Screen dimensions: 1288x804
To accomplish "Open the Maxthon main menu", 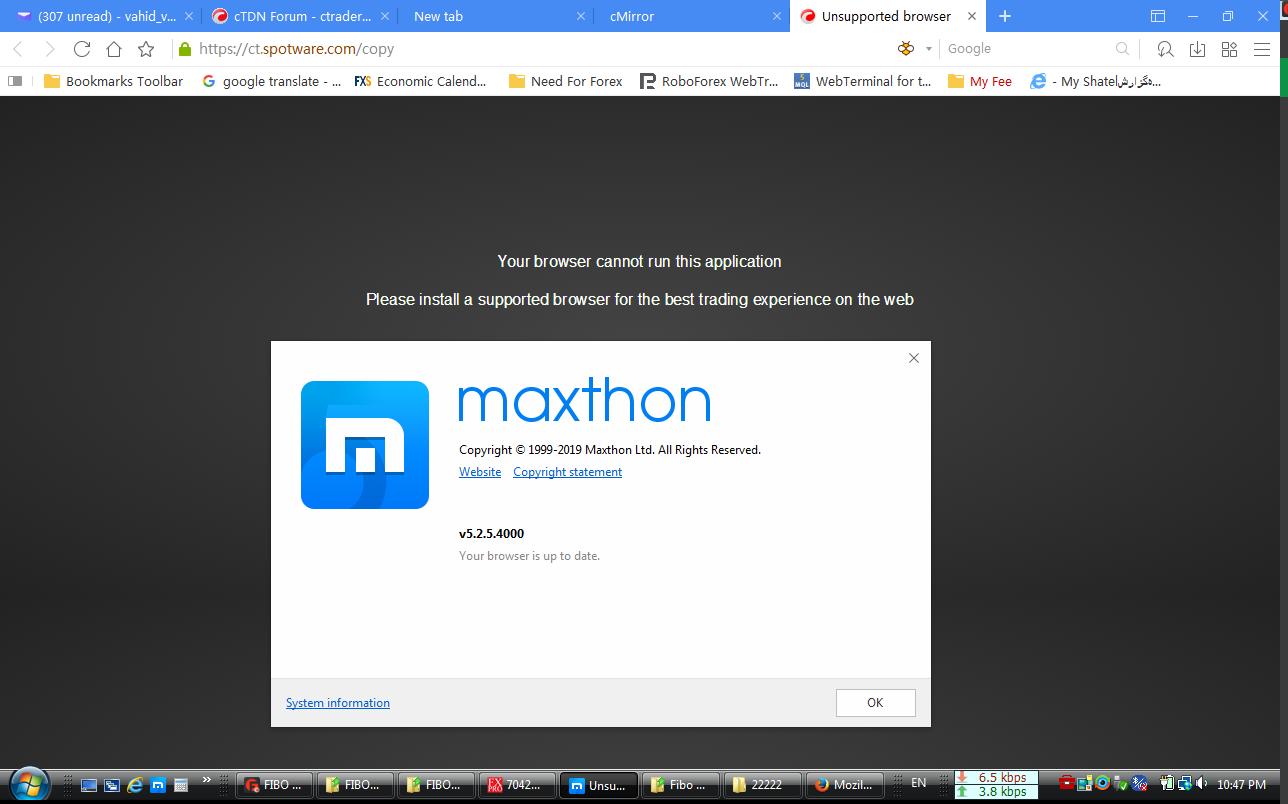I will click(x=1262, y=48).
